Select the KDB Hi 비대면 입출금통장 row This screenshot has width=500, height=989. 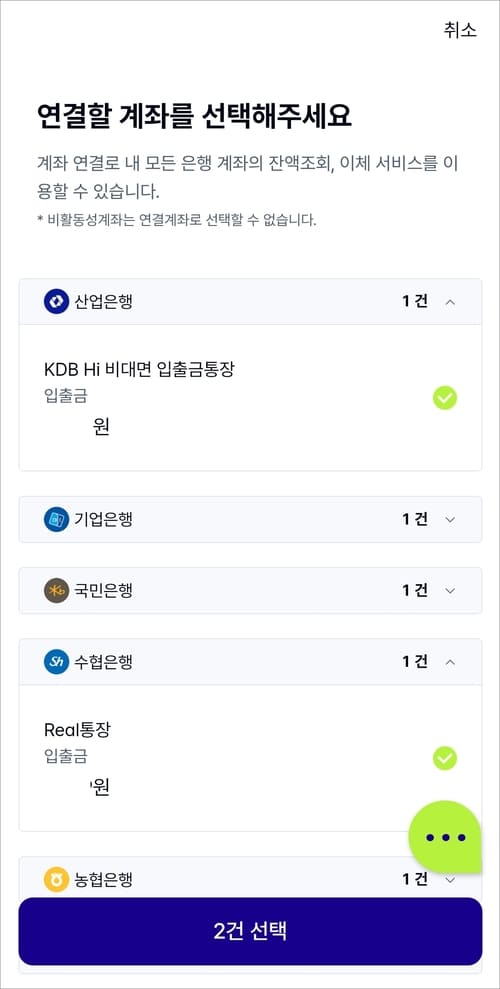pos(250,398)
